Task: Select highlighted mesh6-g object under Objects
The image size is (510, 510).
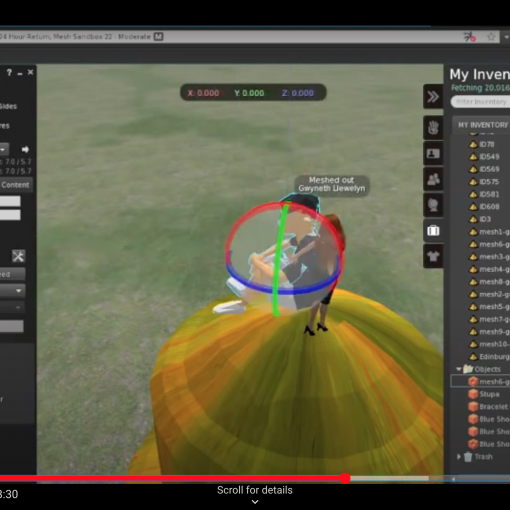Action: pos(480,381)
